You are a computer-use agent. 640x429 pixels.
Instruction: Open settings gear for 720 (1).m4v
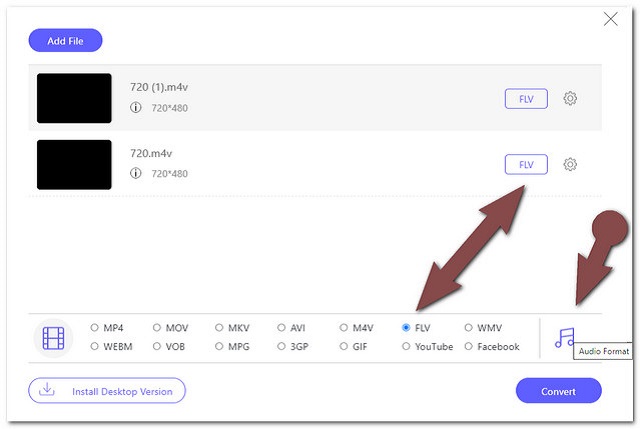(570, 98)
